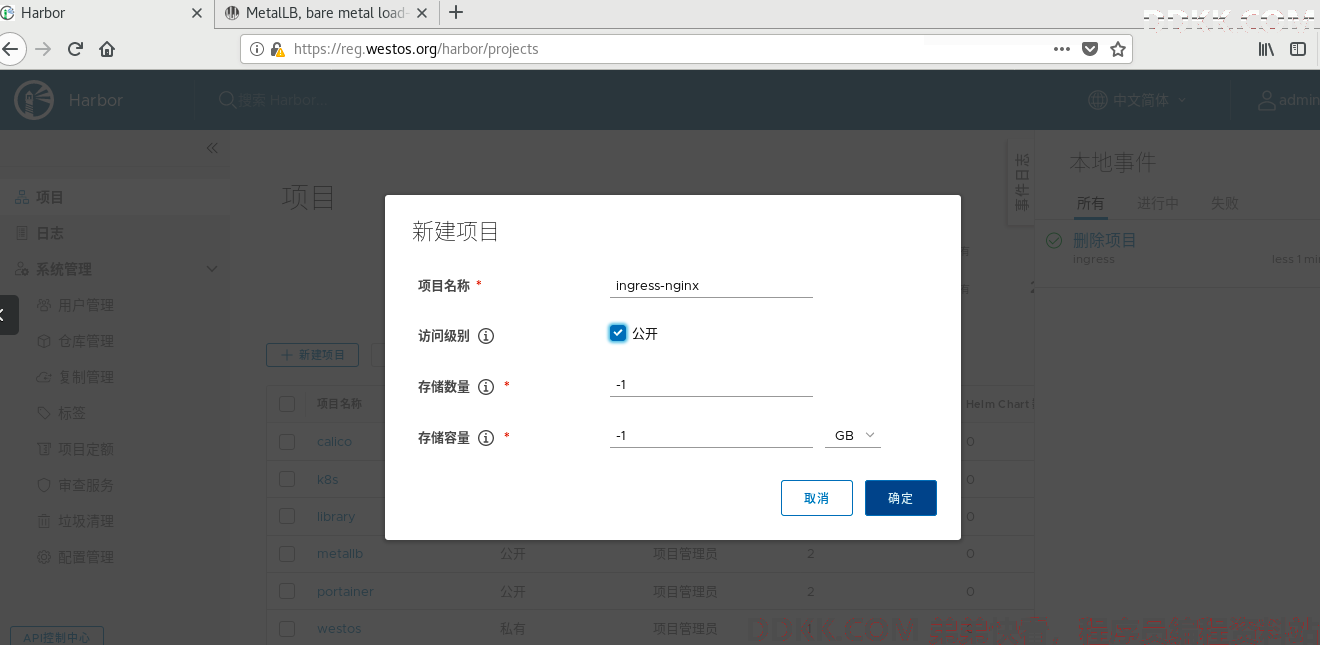
Task: Collapse the 系统管理 menu chevron
Action: tap(212, 269)
